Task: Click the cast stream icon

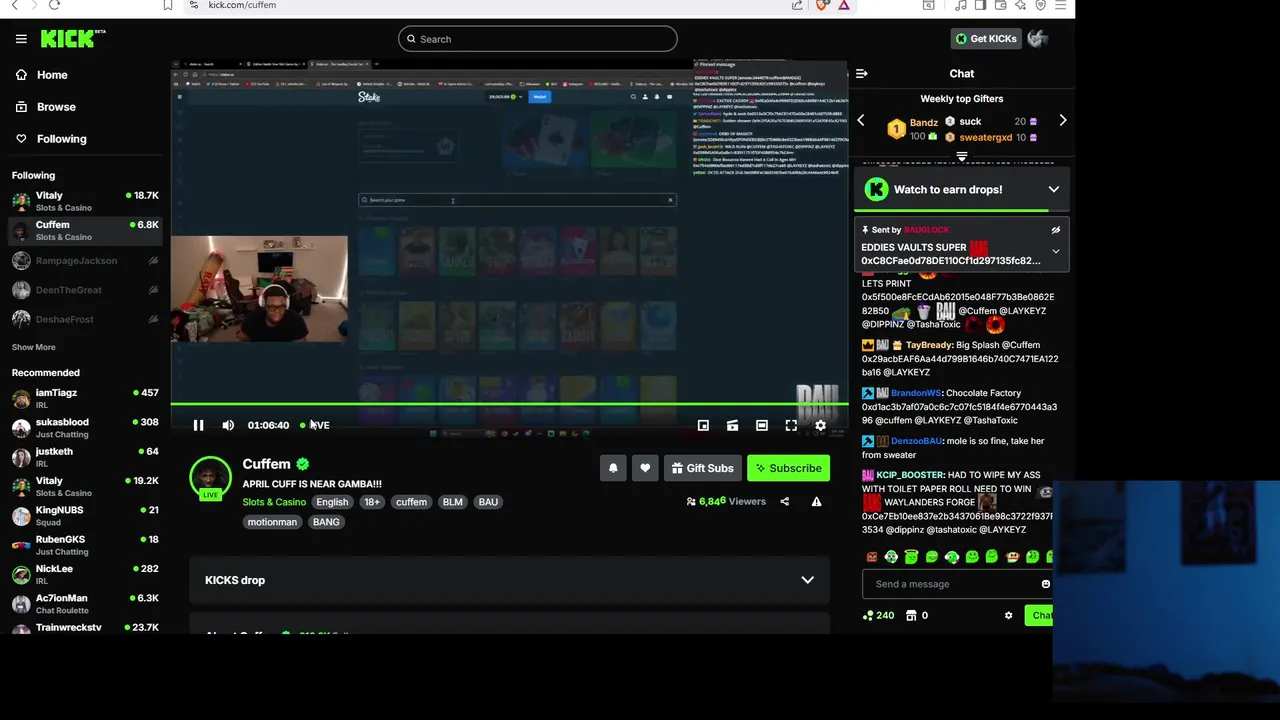Action: coord(732,425)
